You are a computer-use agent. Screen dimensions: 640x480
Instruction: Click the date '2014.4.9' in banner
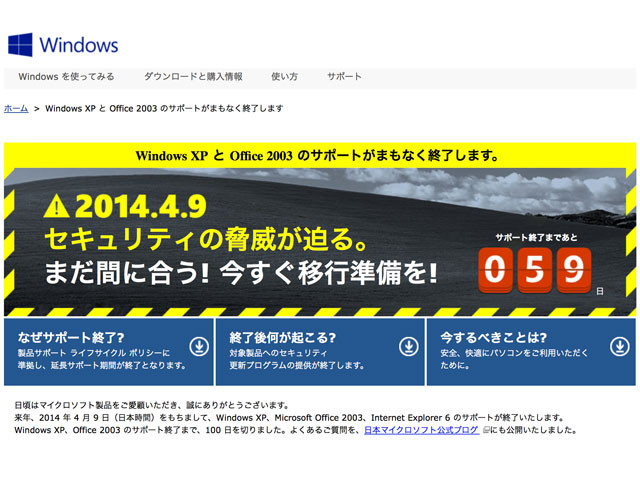click(x=140, y=206)
